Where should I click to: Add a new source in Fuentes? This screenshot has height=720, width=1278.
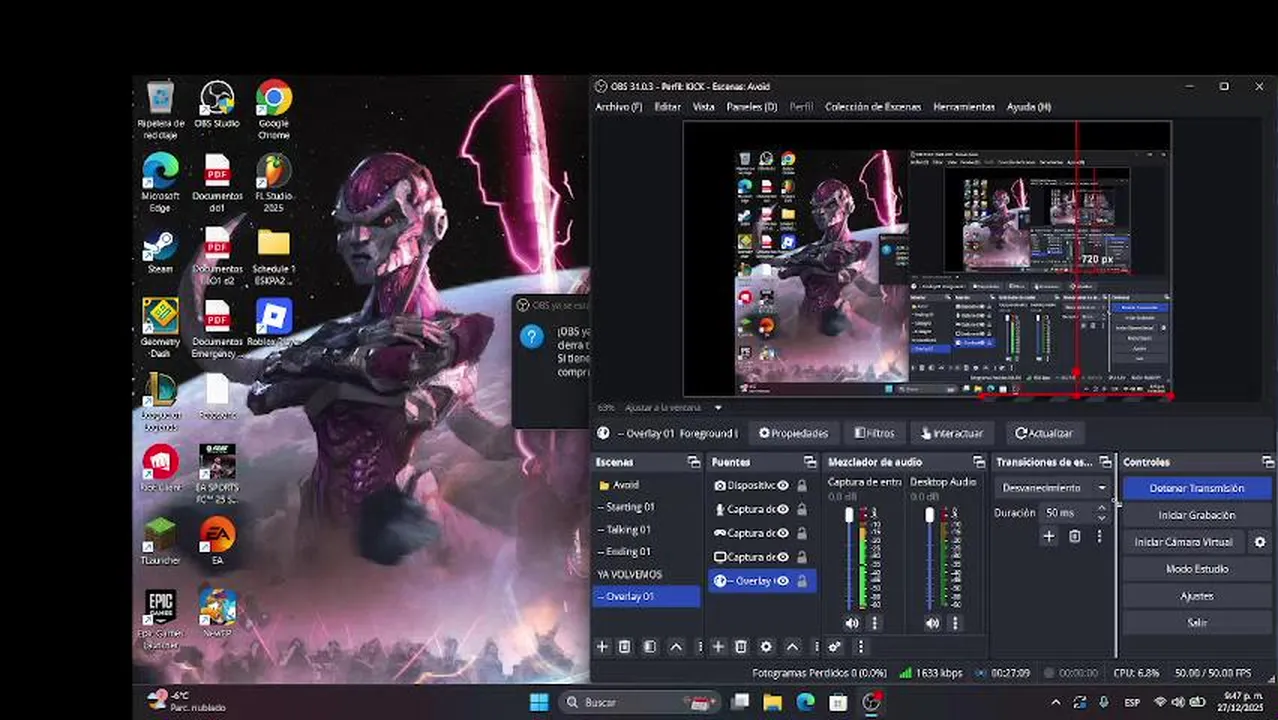[x=718, y=647]
